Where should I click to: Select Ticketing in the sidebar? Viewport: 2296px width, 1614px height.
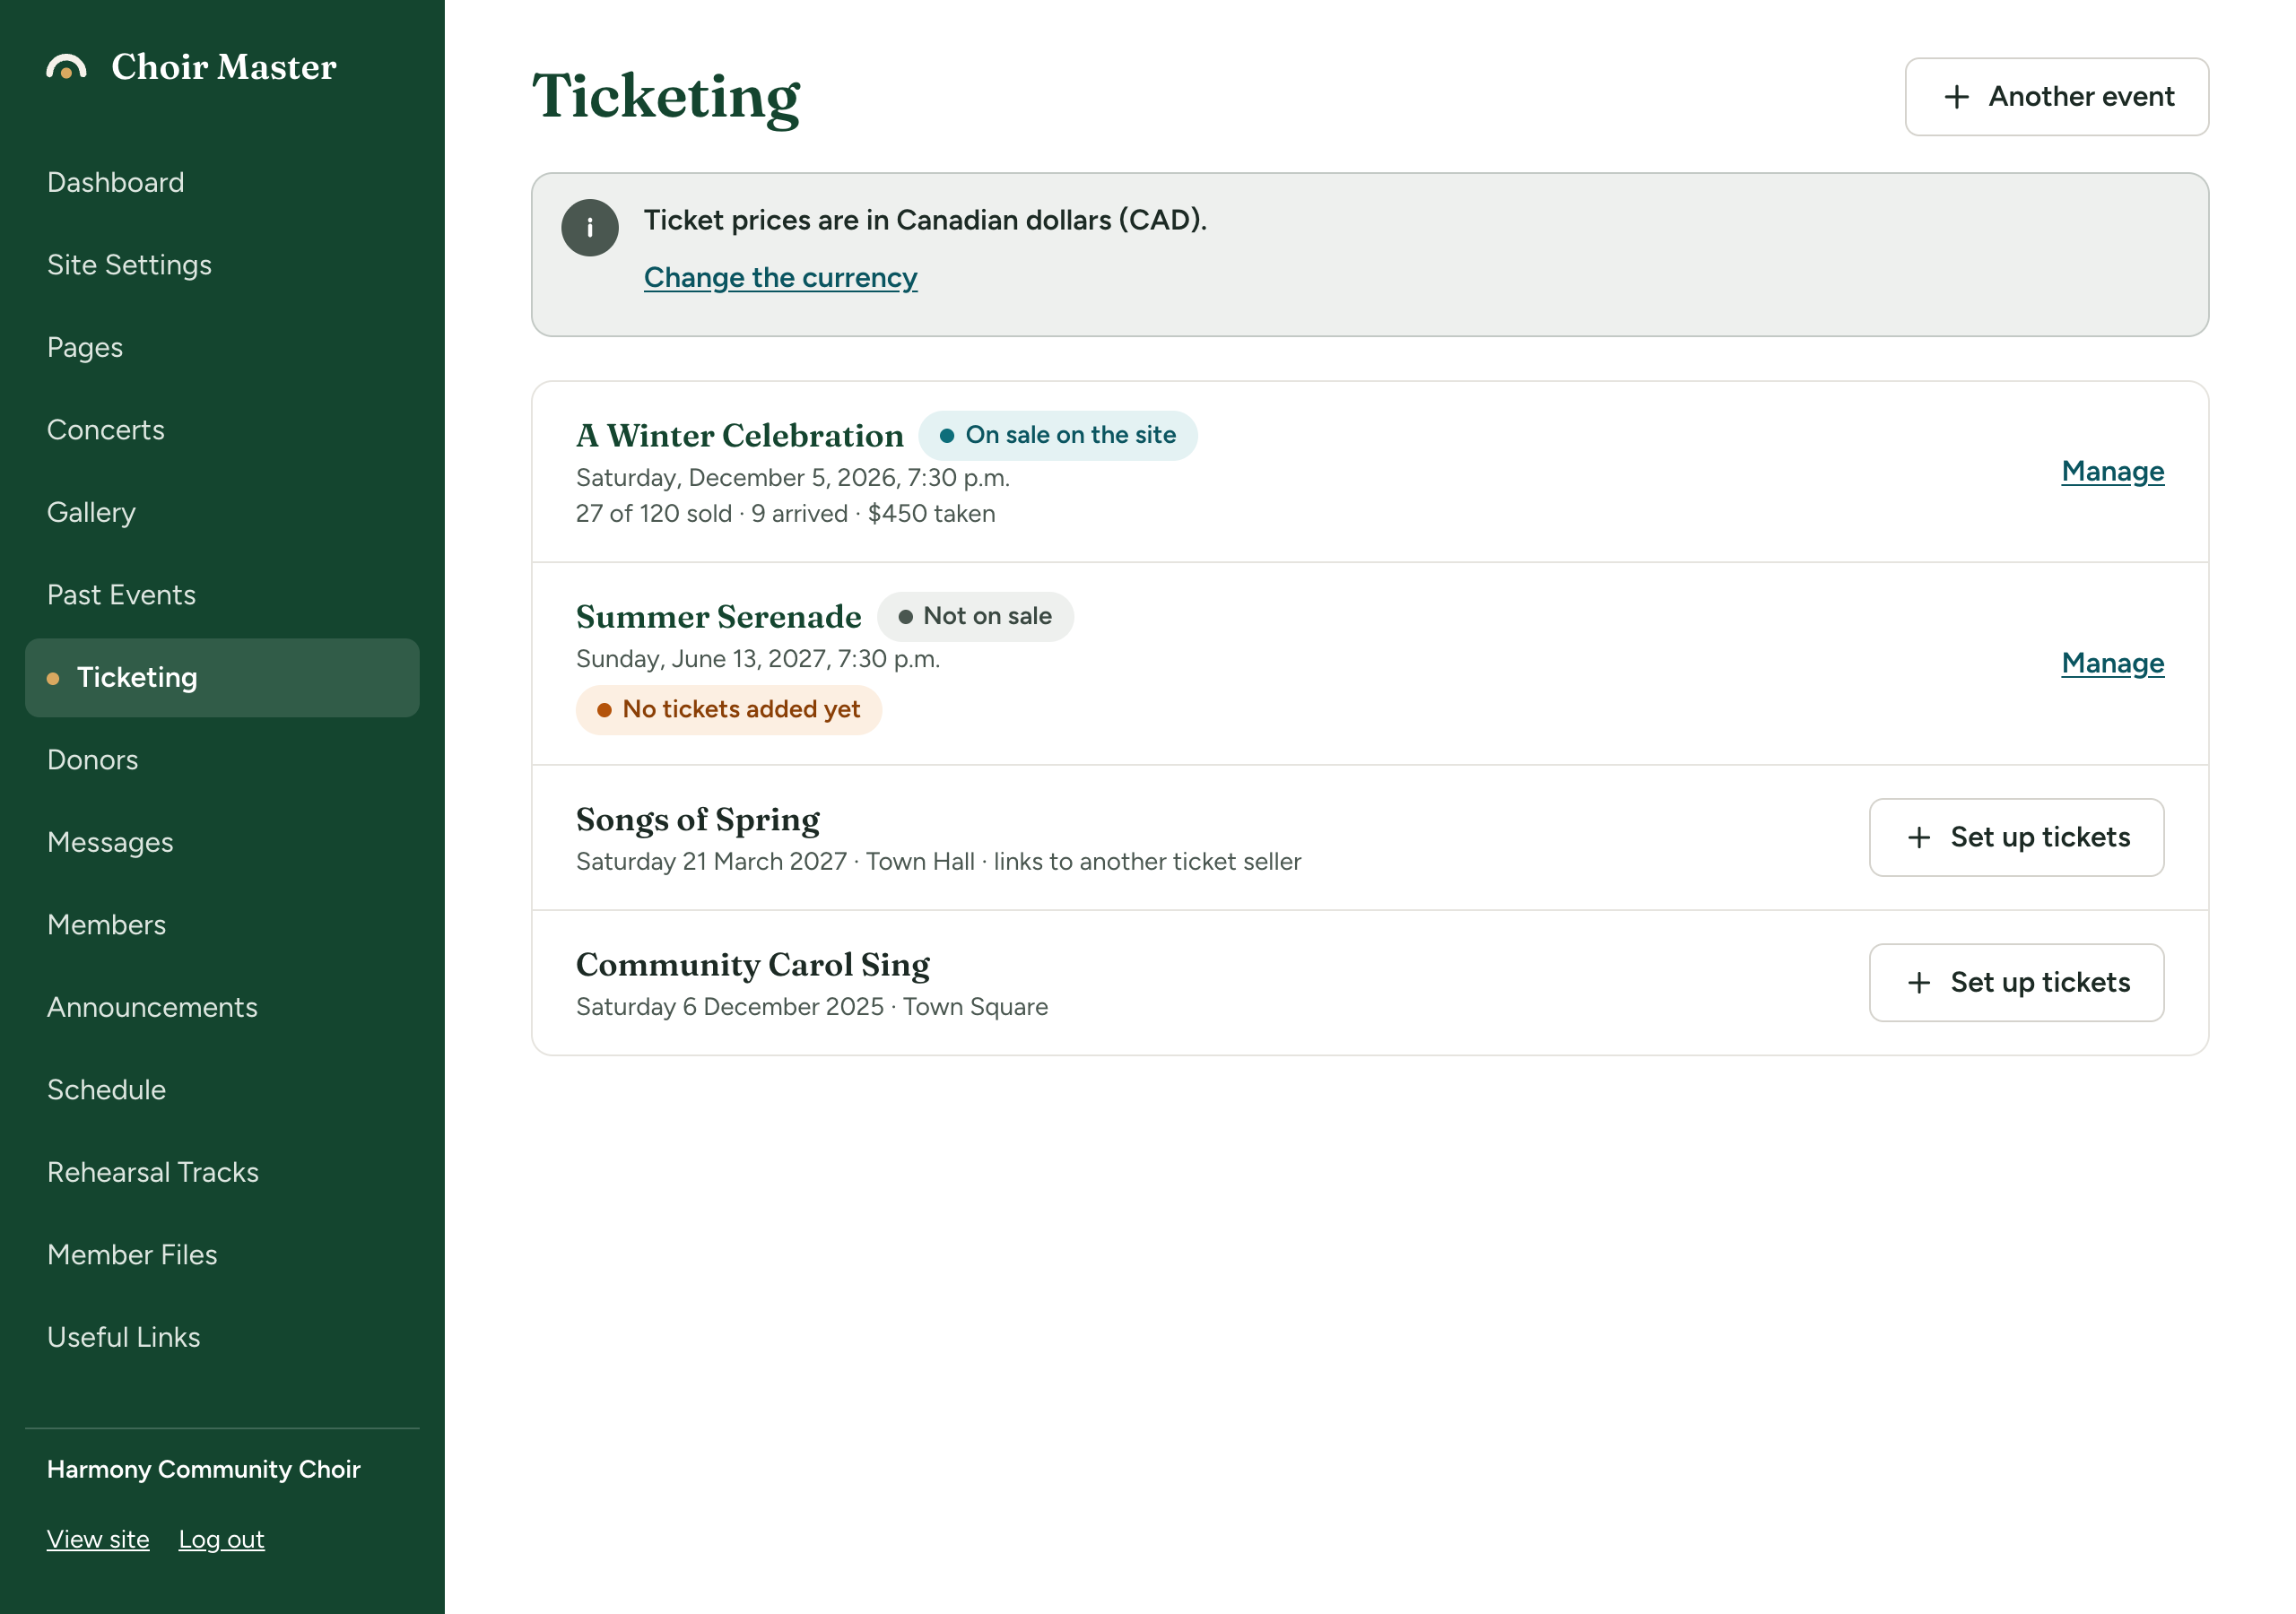pos(222,678)
